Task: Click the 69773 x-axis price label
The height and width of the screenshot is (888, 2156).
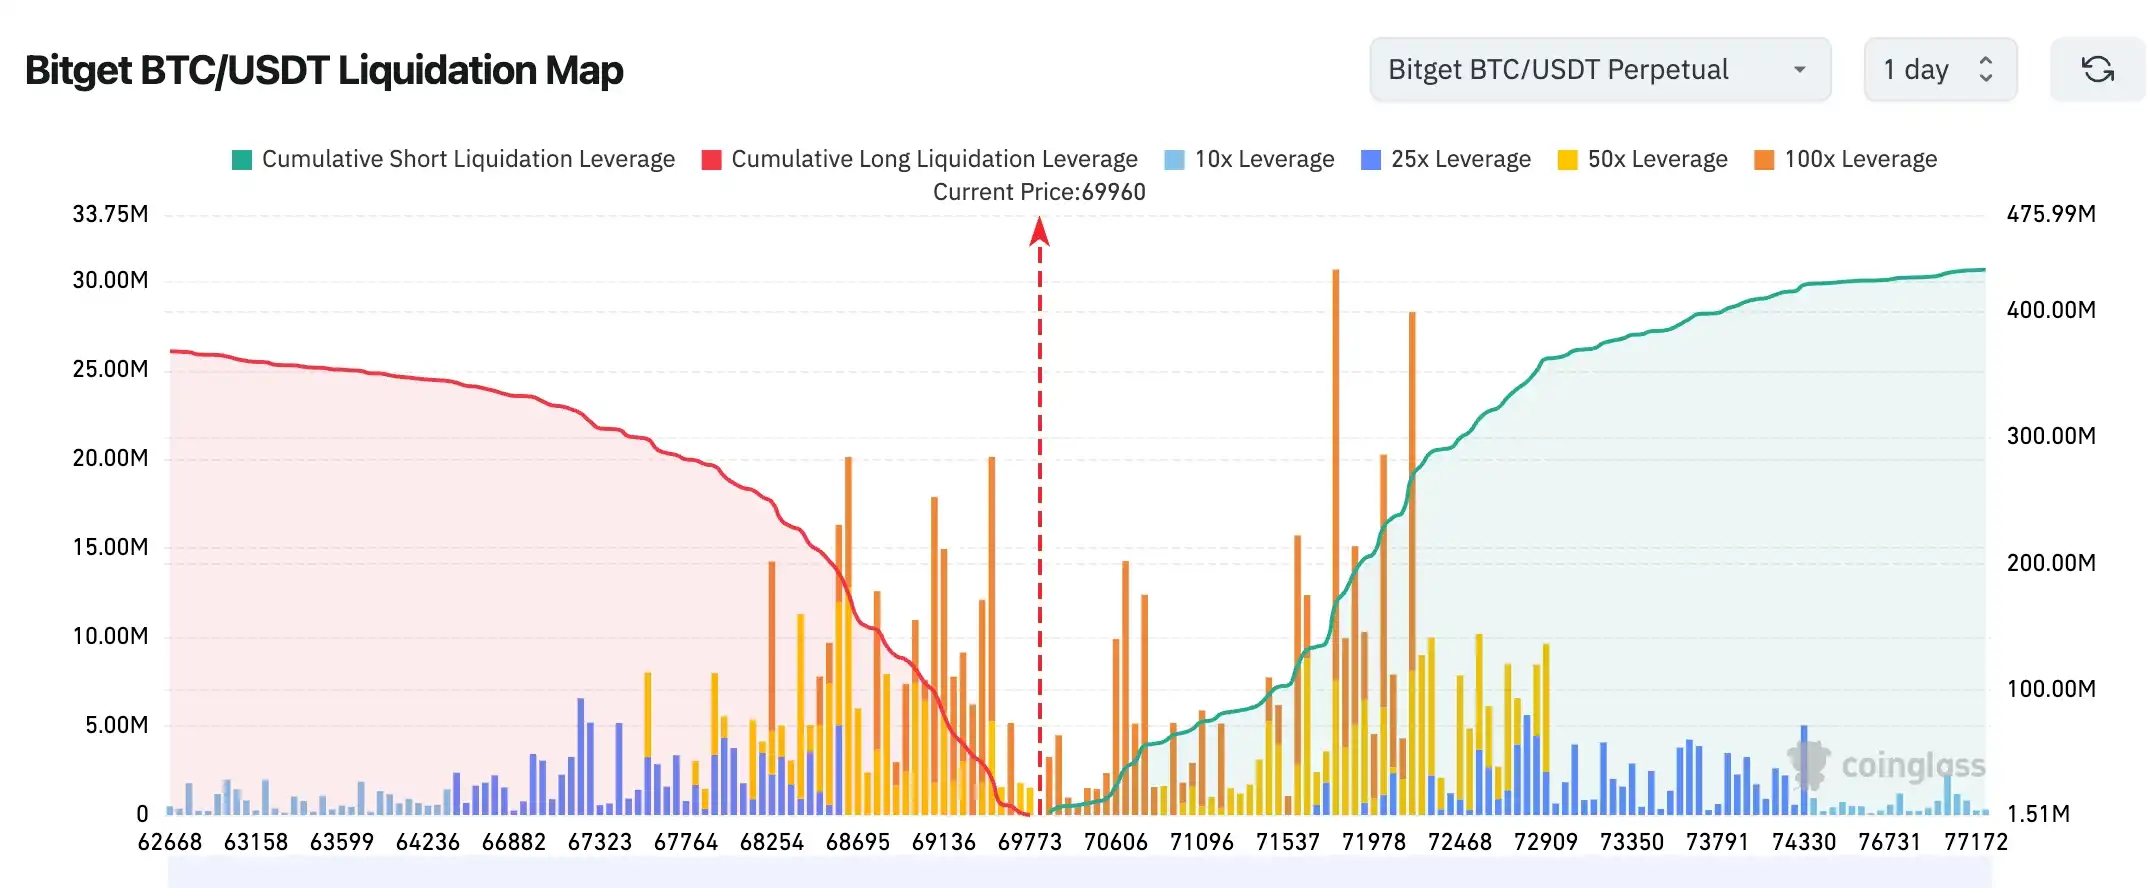Action: click(x=1029, y=842)
